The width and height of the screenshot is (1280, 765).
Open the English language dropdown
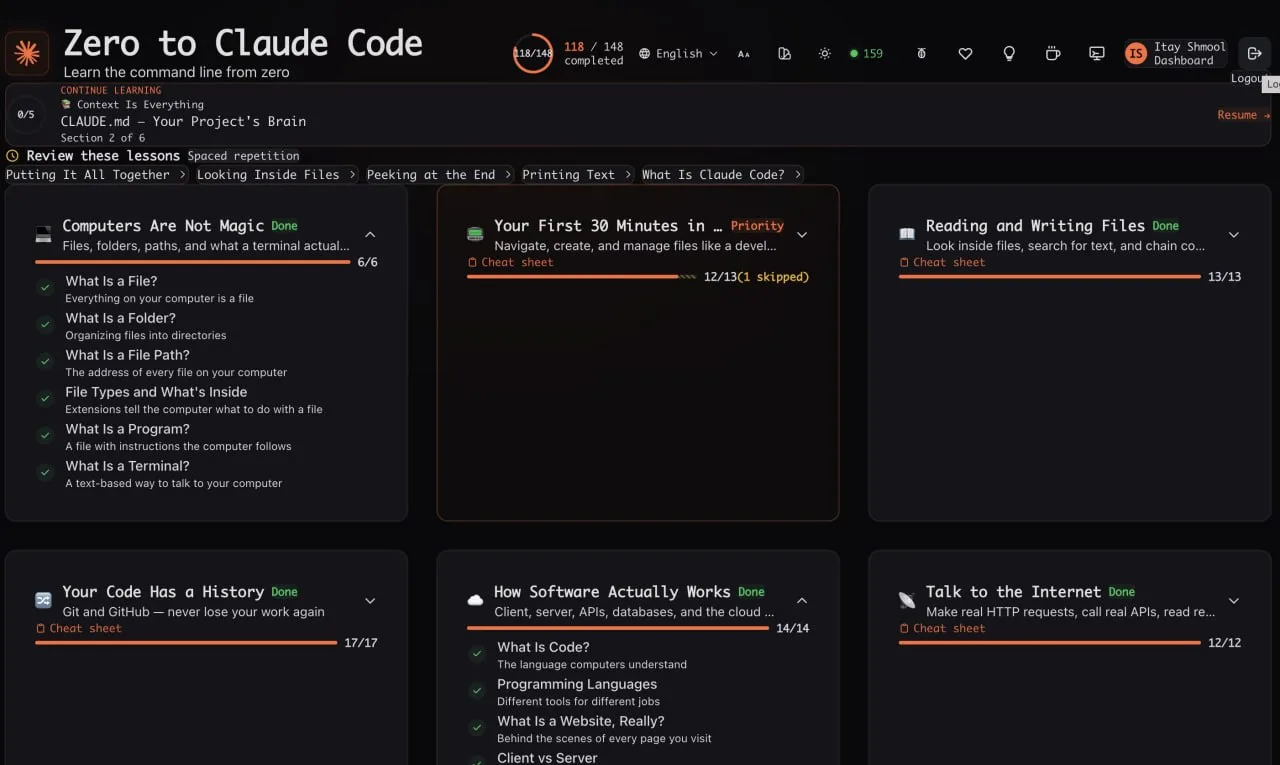click(679, 54)
